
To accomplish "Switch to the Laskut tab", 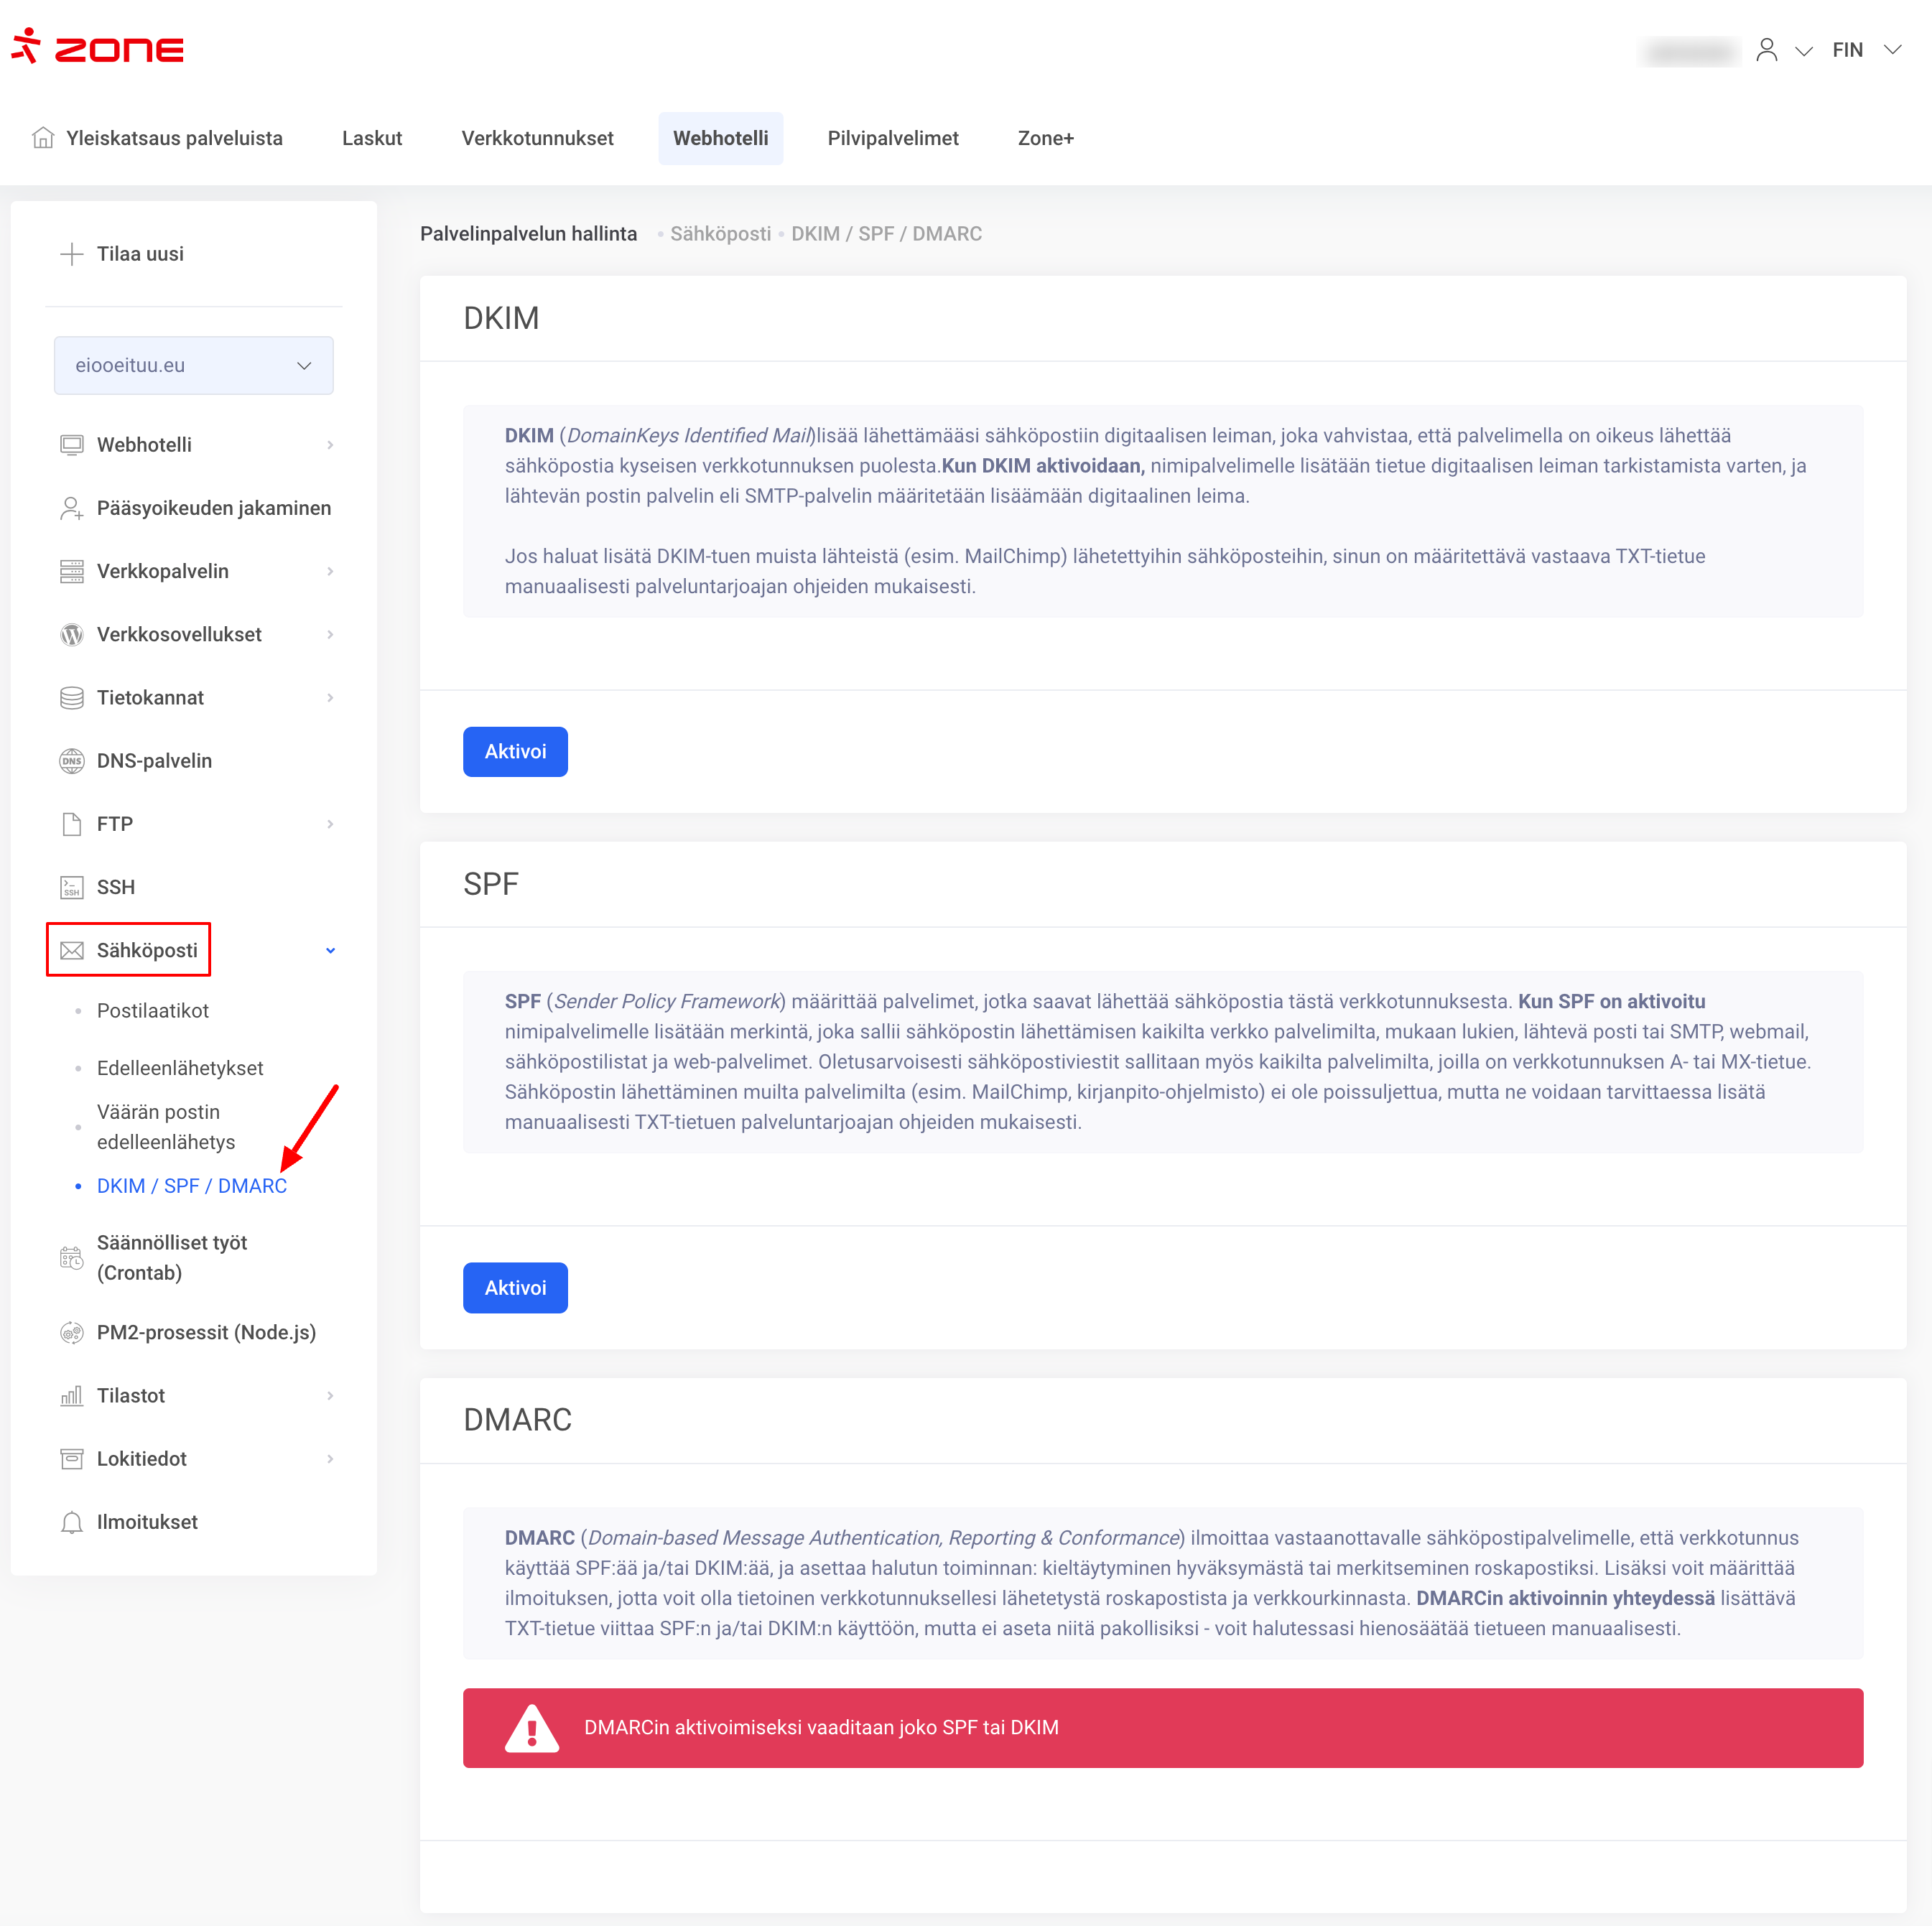I will [x=372, y=138].
